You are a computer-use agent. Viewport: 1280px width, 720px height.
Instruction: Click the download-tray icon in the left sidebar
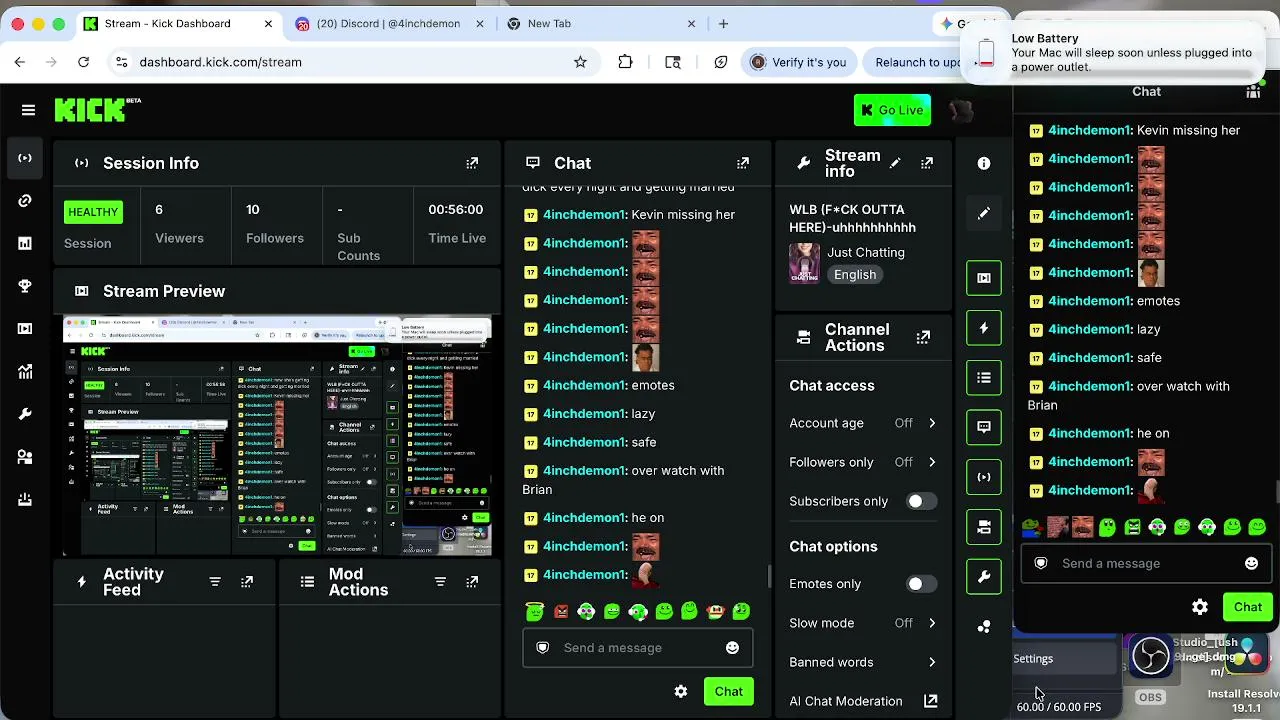point(25,500)
